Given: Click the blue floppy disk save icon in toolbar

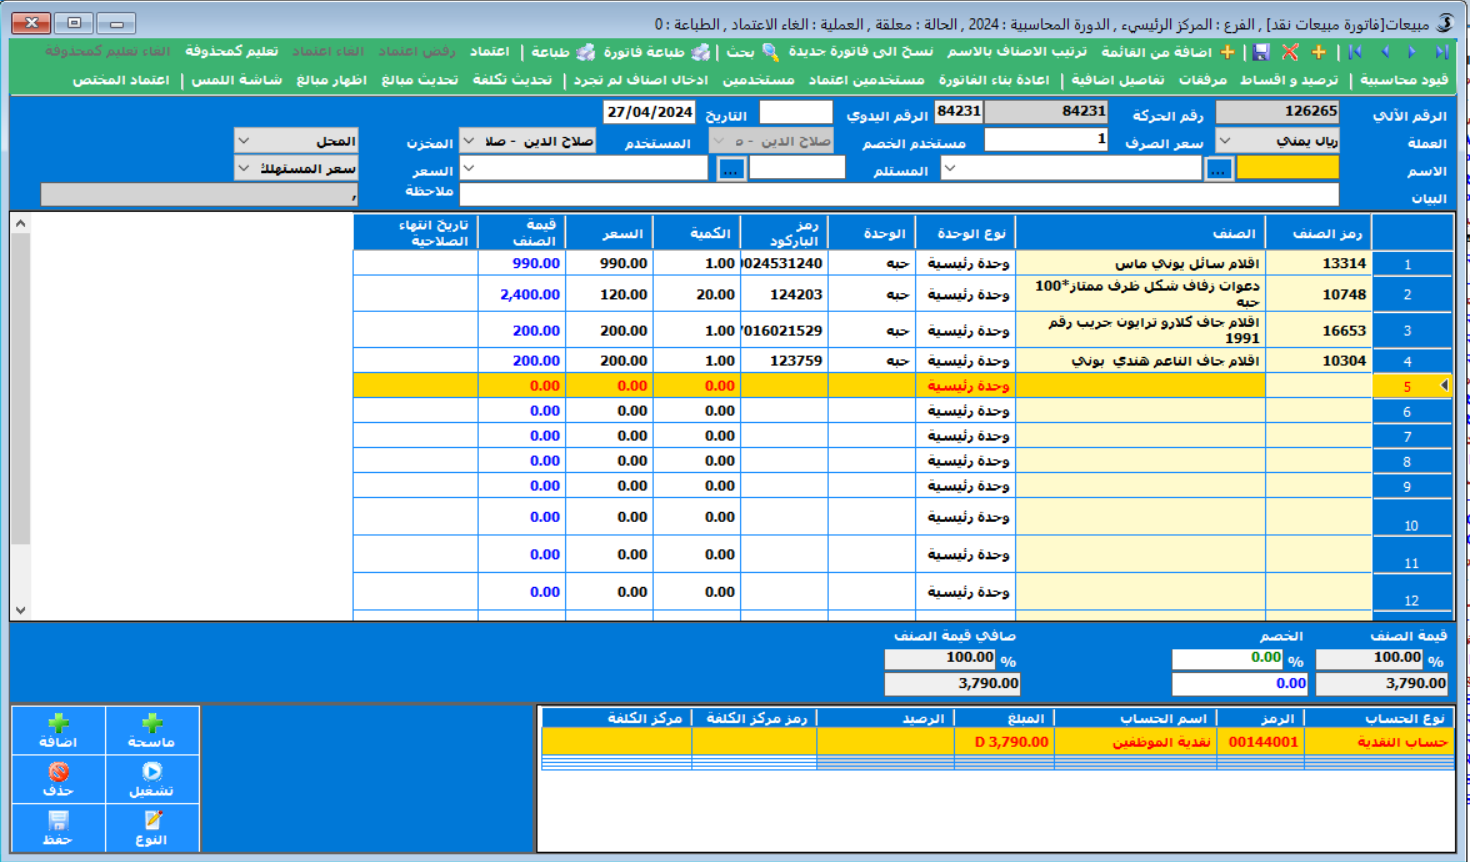Looking at the screenshot, I should [1261, 52].
